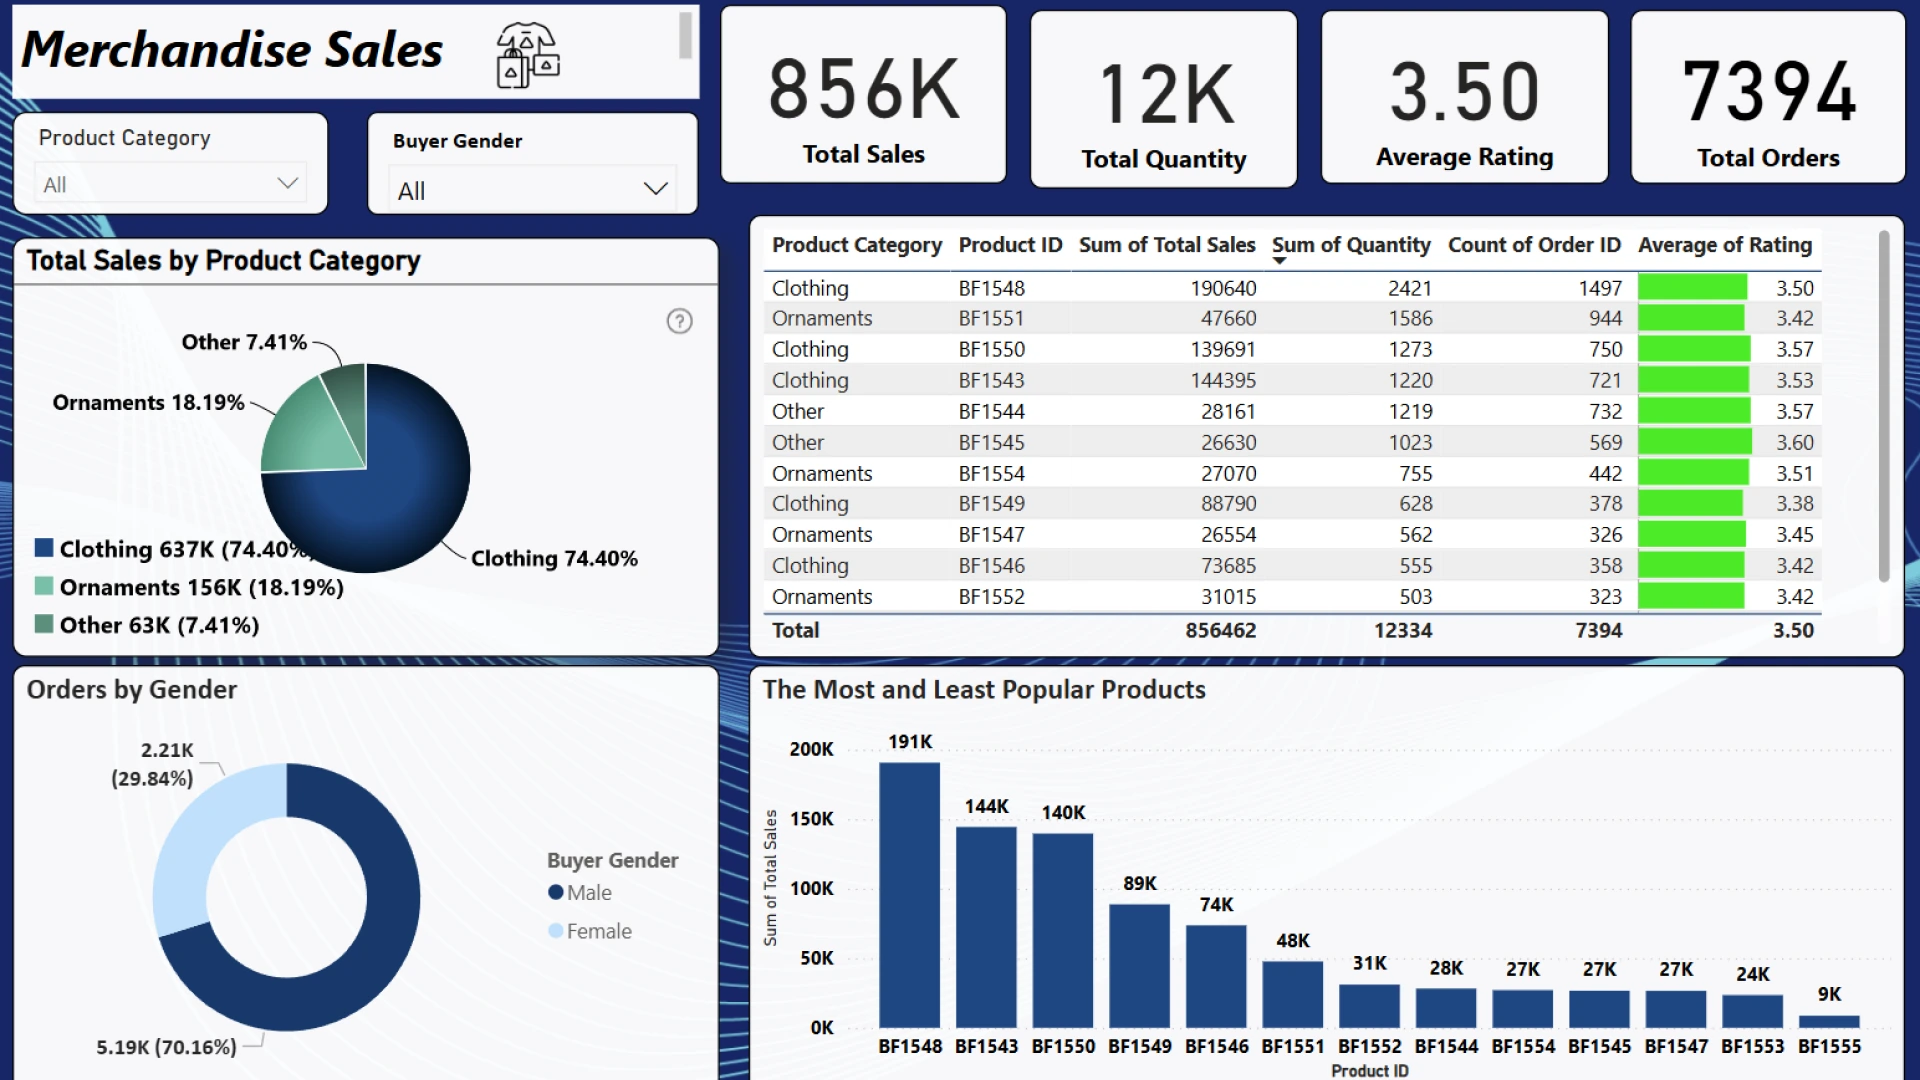Click the 2.21K (29.84%) donut label
This screenshot has height=1080, width=1920.
[x=152, y=764]
